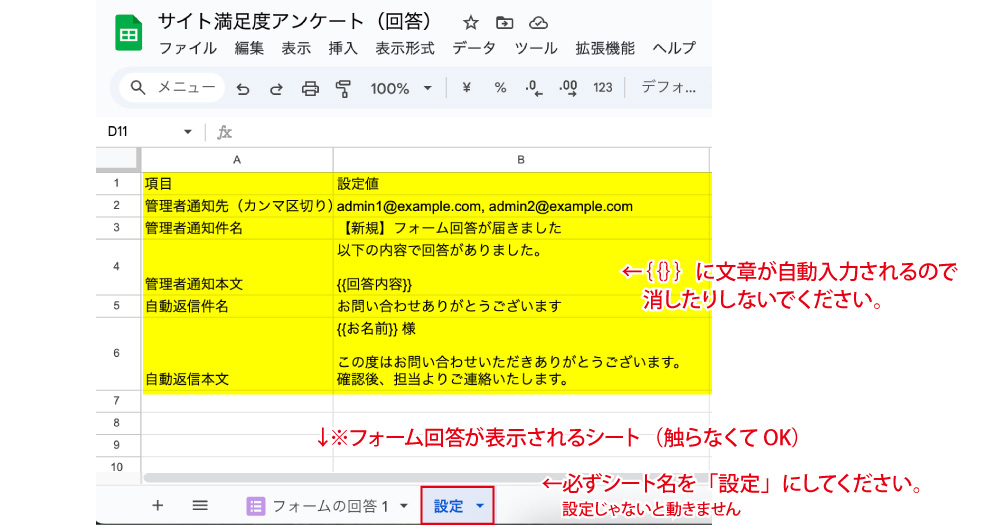Image resolution: width=1000 pixels, height=525 pixels.
Task: Open the ファイル menu
Action: coord(188,48)
